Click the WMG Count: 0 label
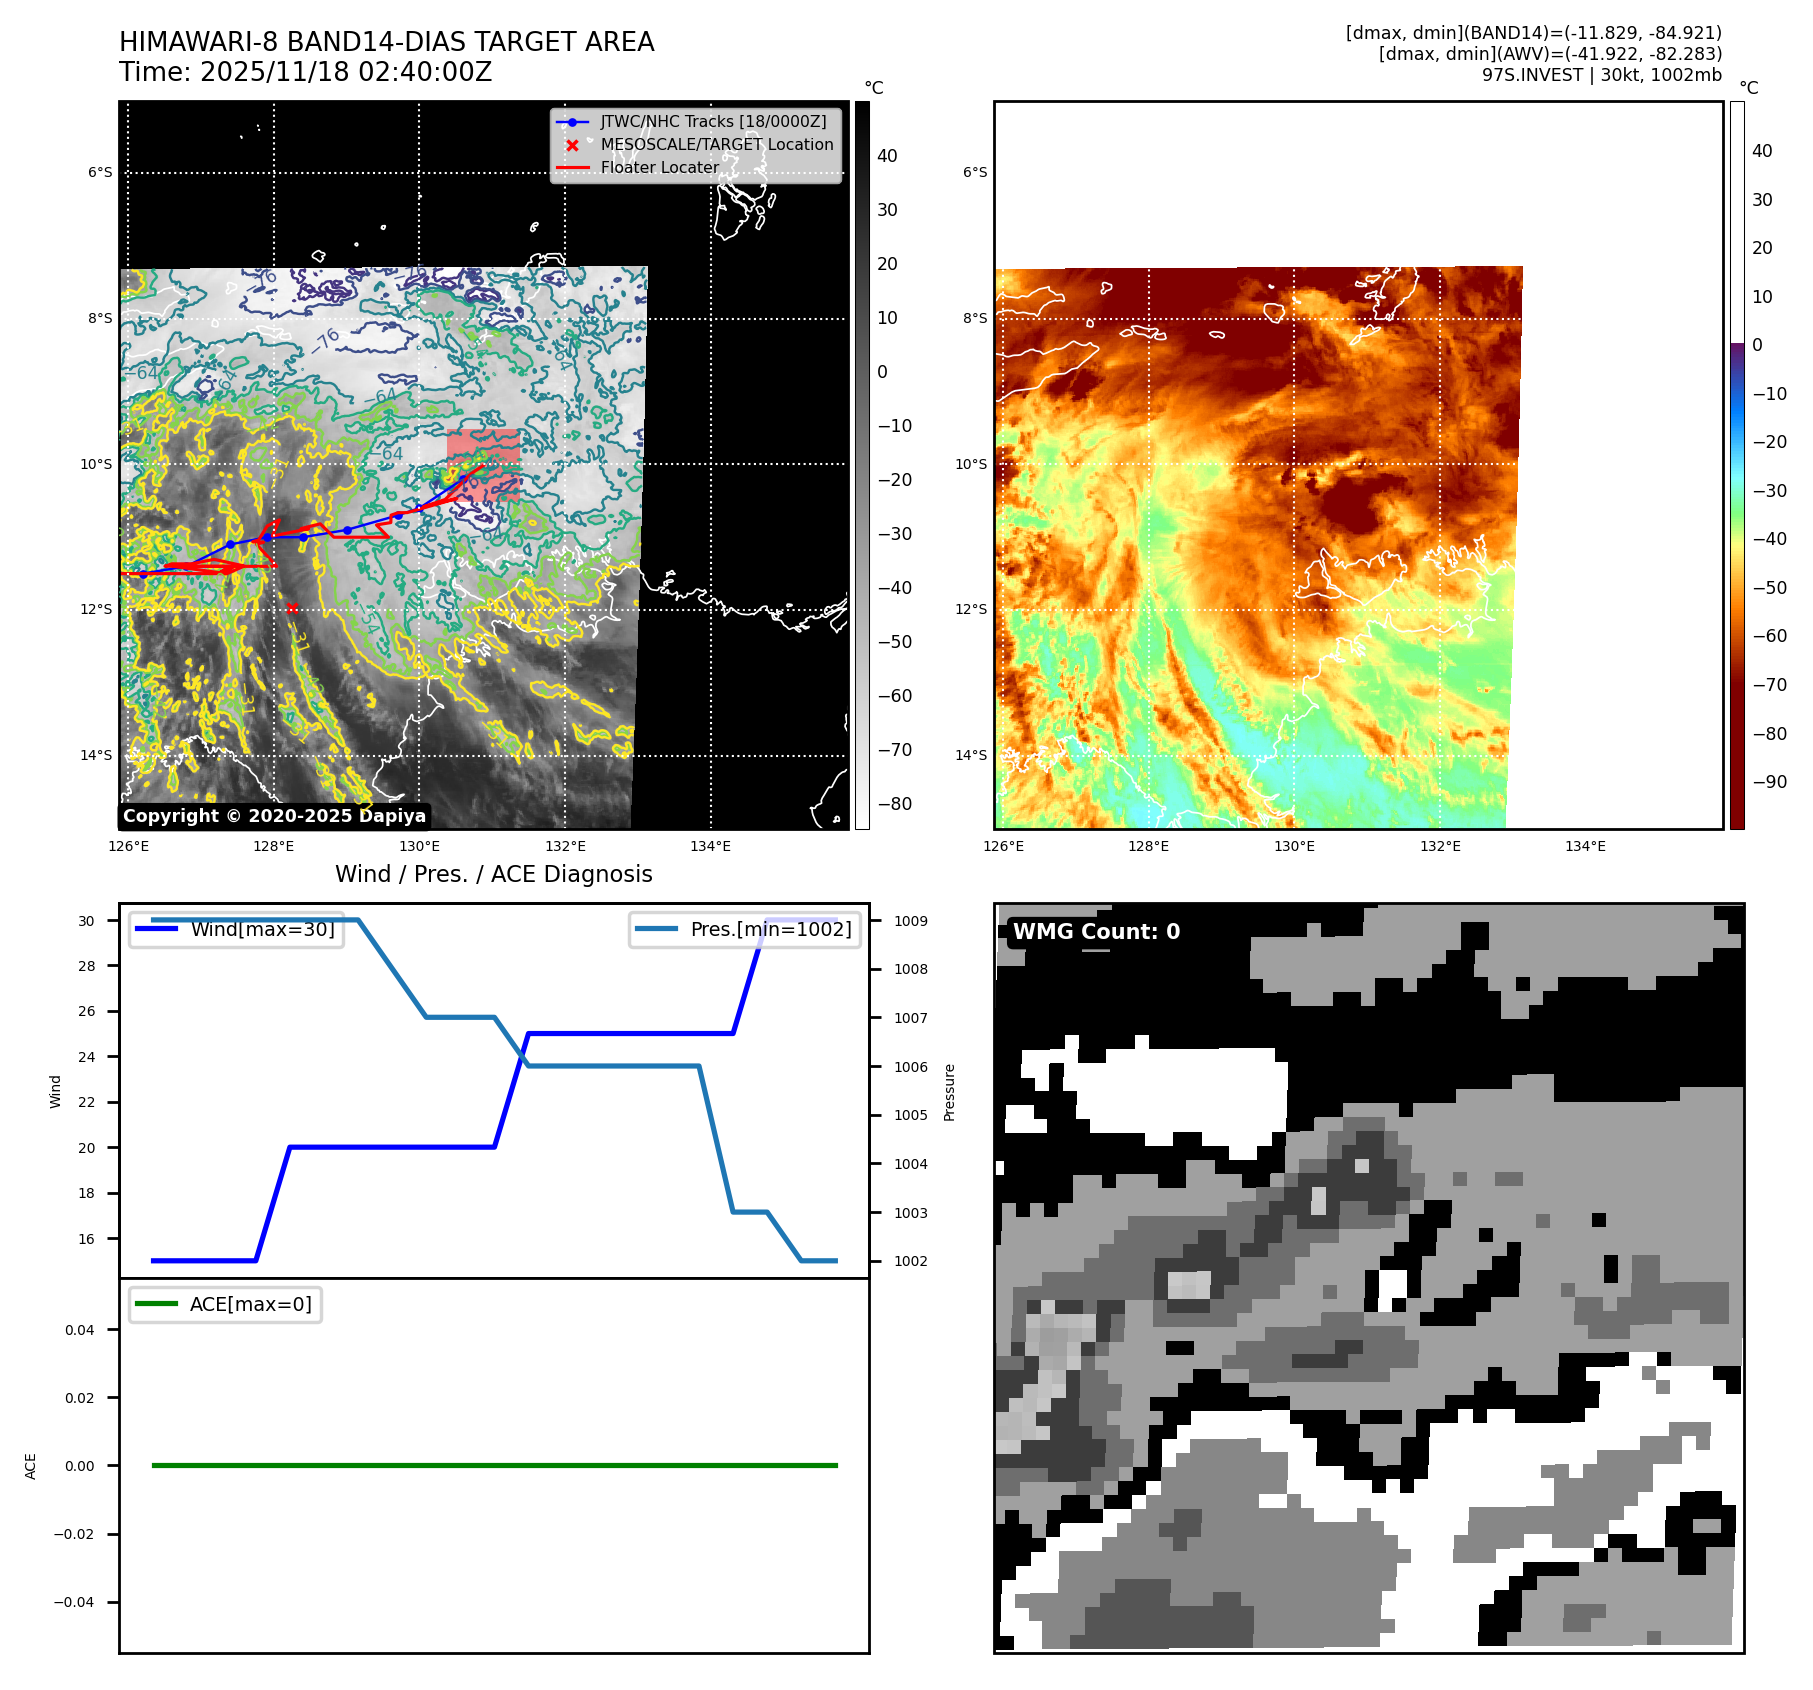 [x=1096, y=932]
